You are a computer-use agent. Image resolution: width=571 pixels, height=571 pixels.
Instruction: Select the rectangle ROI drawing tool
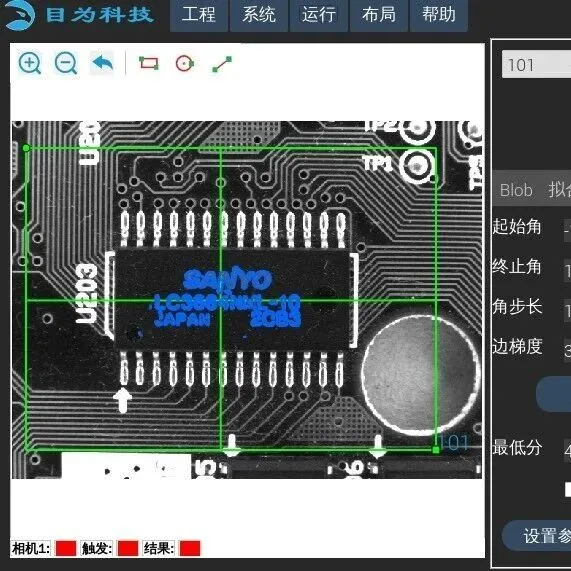pos(149,63)
